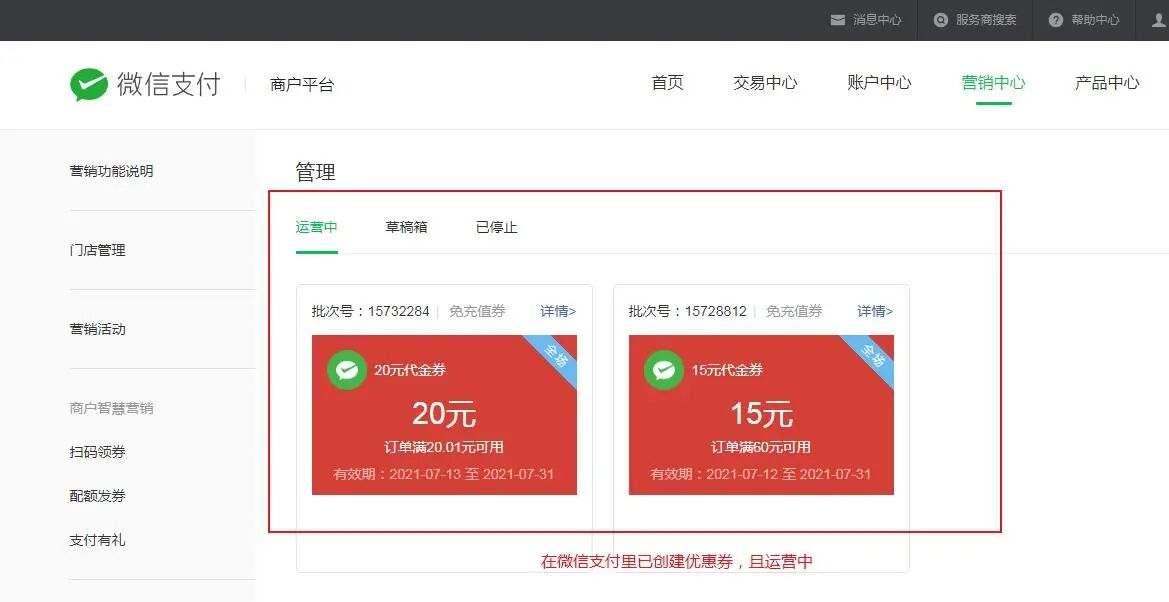Open the 账户中心 navigation item

click(879, 83)
